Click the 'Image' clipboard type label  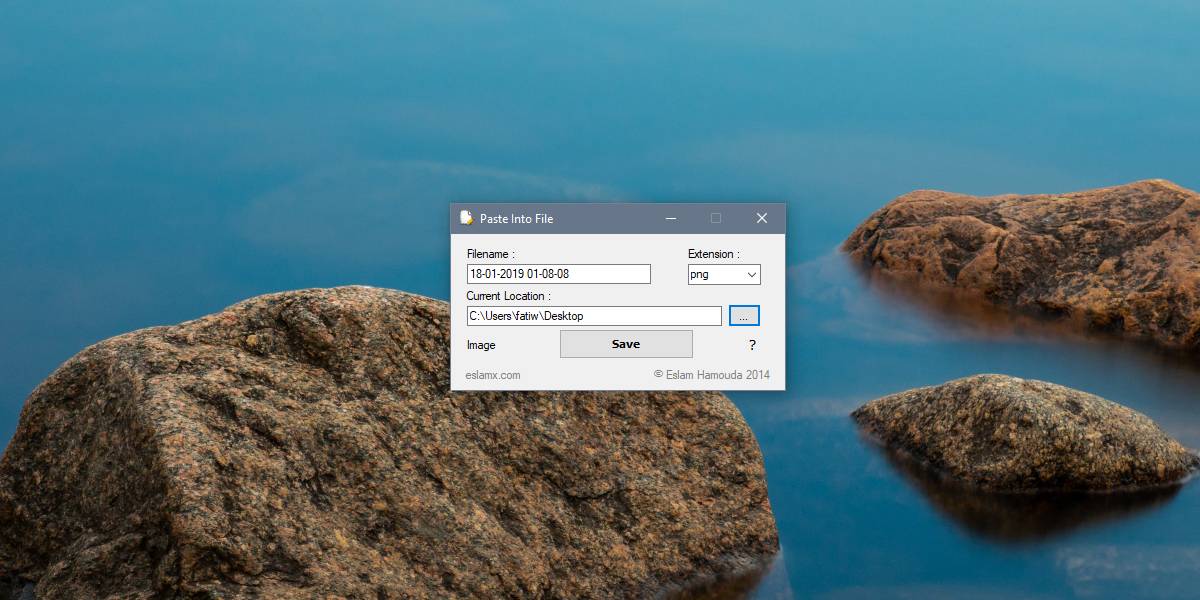click(x=481, y=345)
